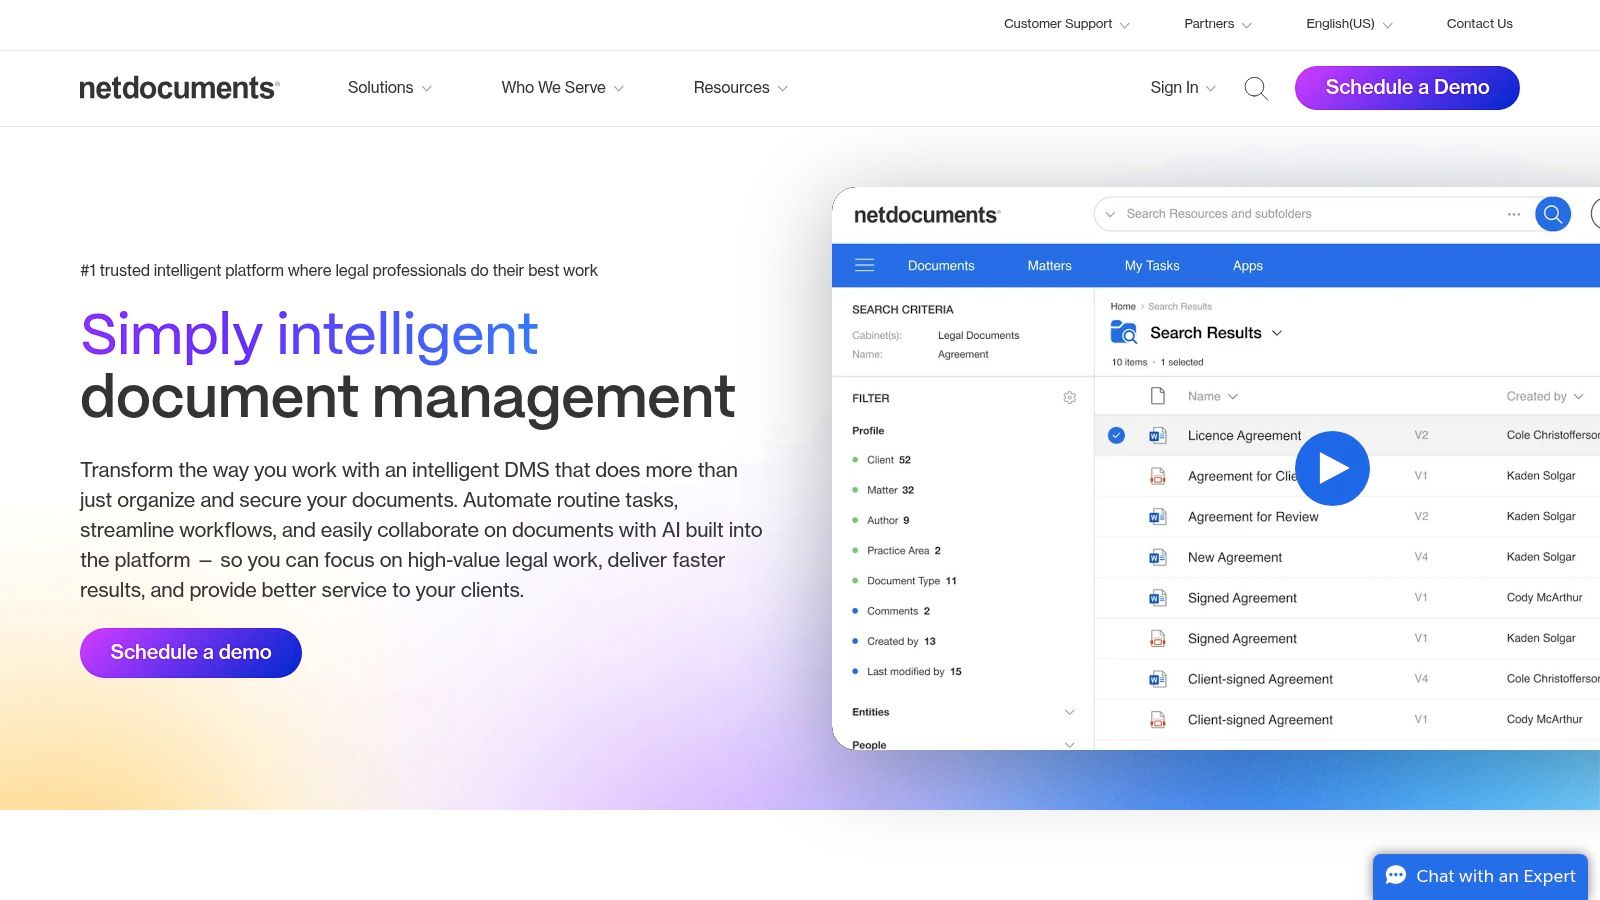Open the search scope chevron in search field

pyautogui.click(x=1110, y=214)
